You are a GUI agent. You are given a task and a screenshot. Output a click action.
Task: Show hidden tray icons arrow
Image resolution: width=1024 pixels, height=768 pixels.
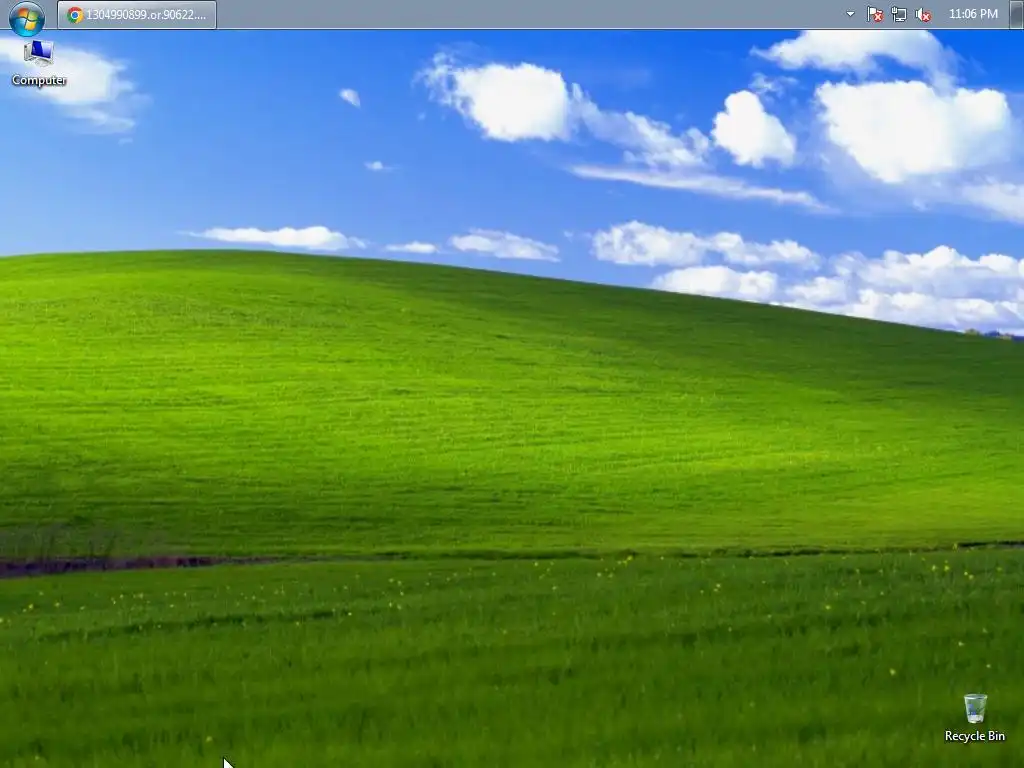point(850,14)
